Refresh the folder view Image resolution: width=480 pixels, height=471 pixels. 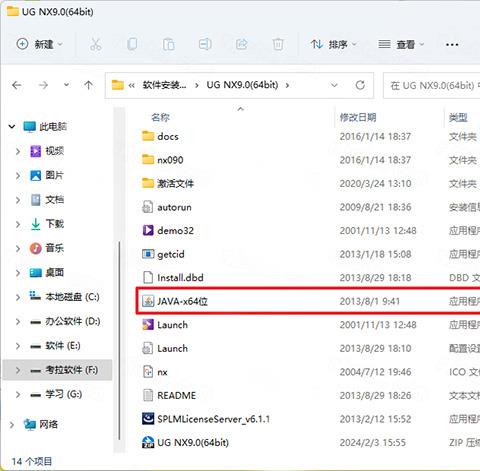(x=360, y=85)
